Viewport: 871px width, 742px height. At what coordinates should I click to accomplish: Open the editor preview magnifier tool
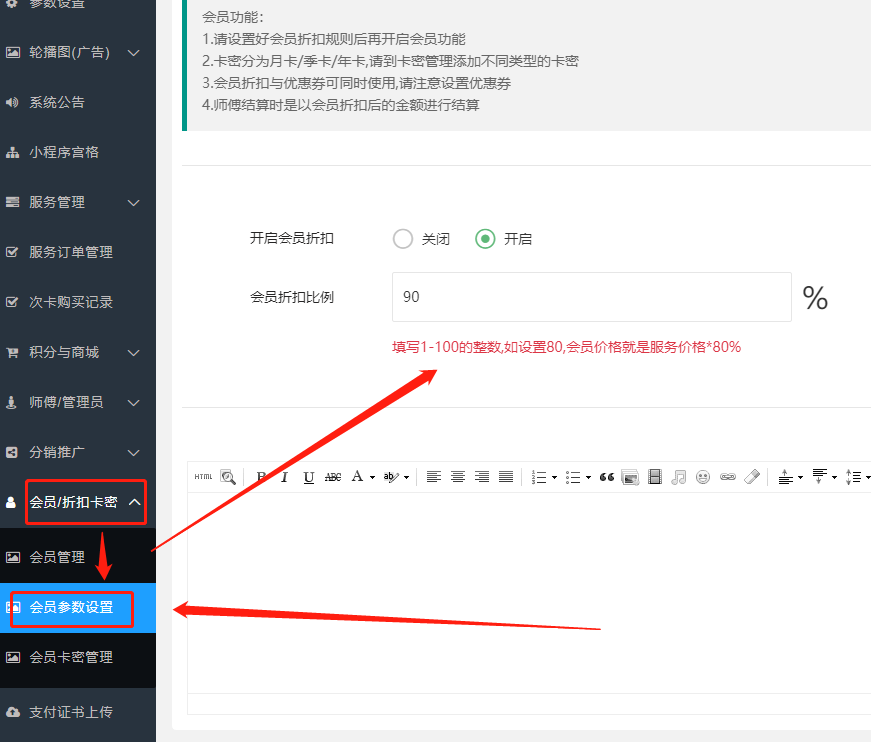tap(228, 477)
